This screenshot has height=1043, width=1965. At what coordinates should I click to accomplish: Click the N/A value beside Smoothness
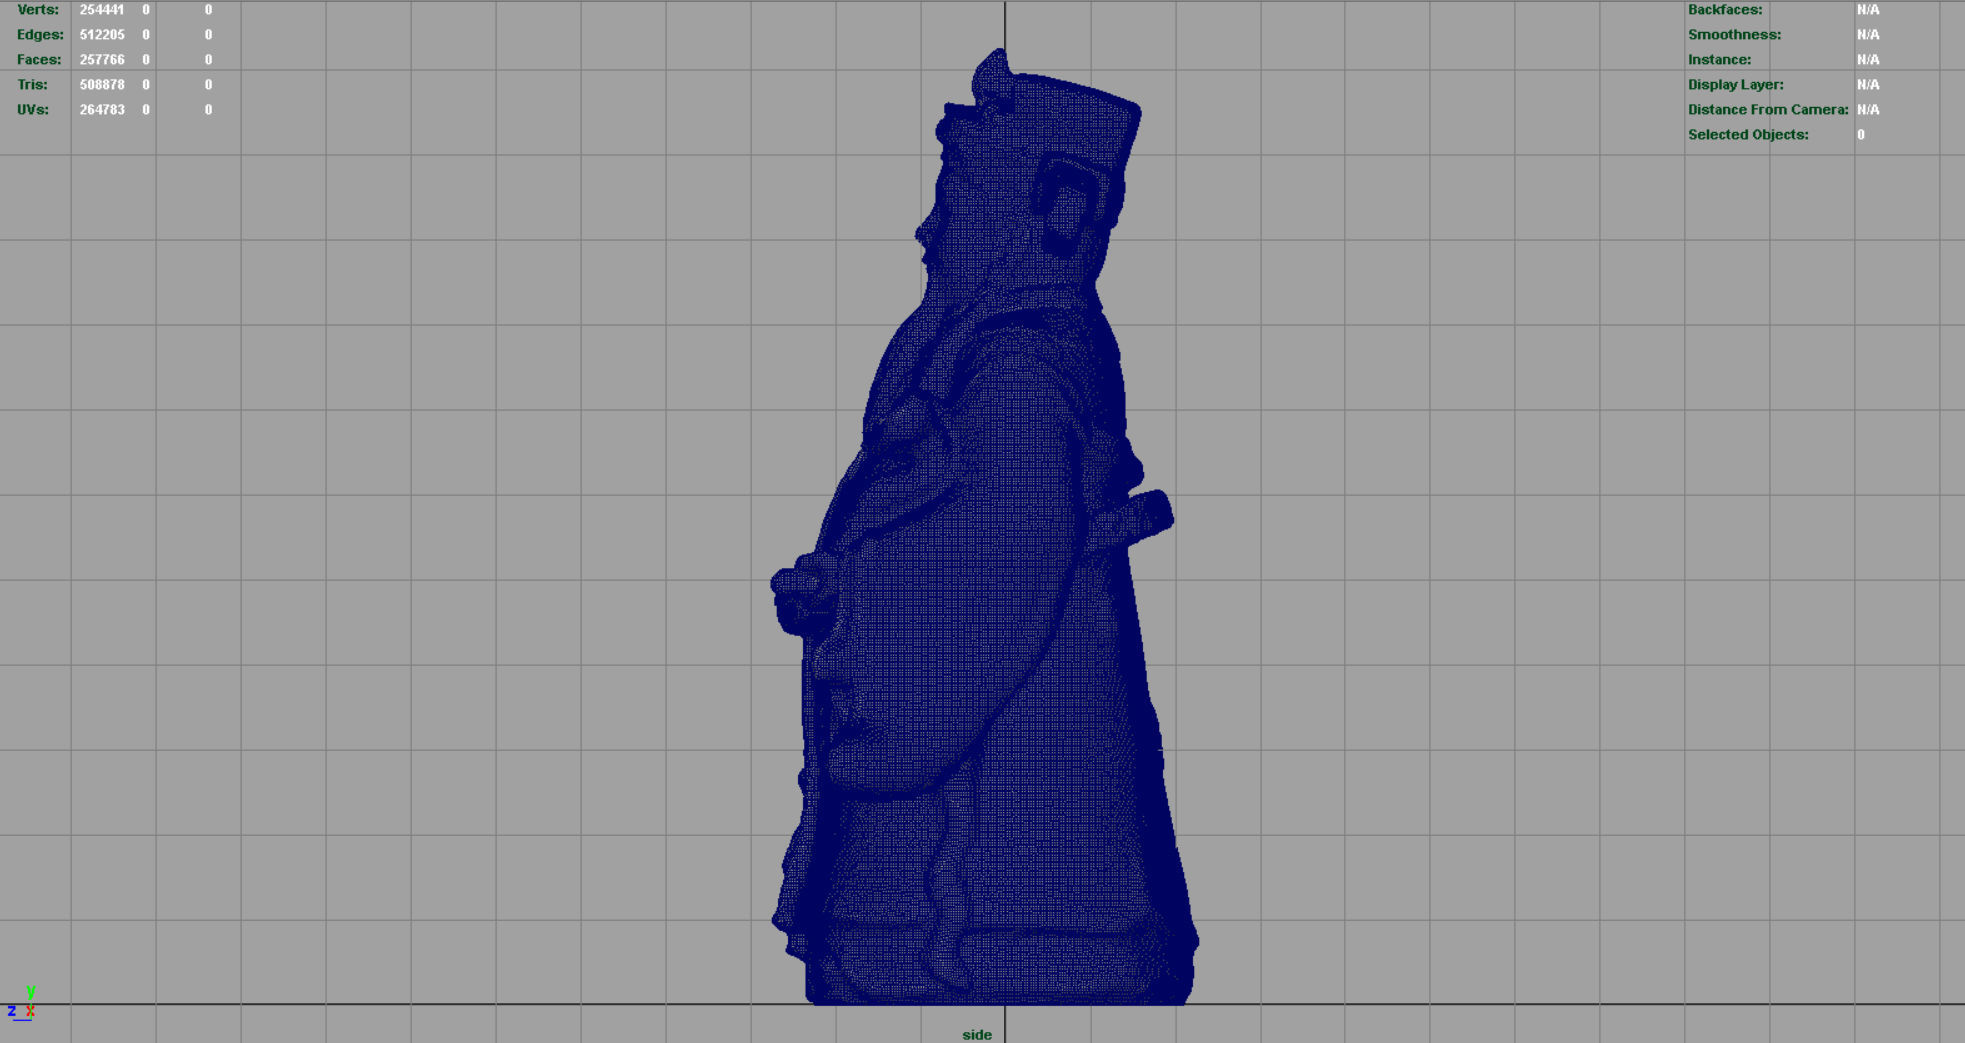pos(1868,35)
